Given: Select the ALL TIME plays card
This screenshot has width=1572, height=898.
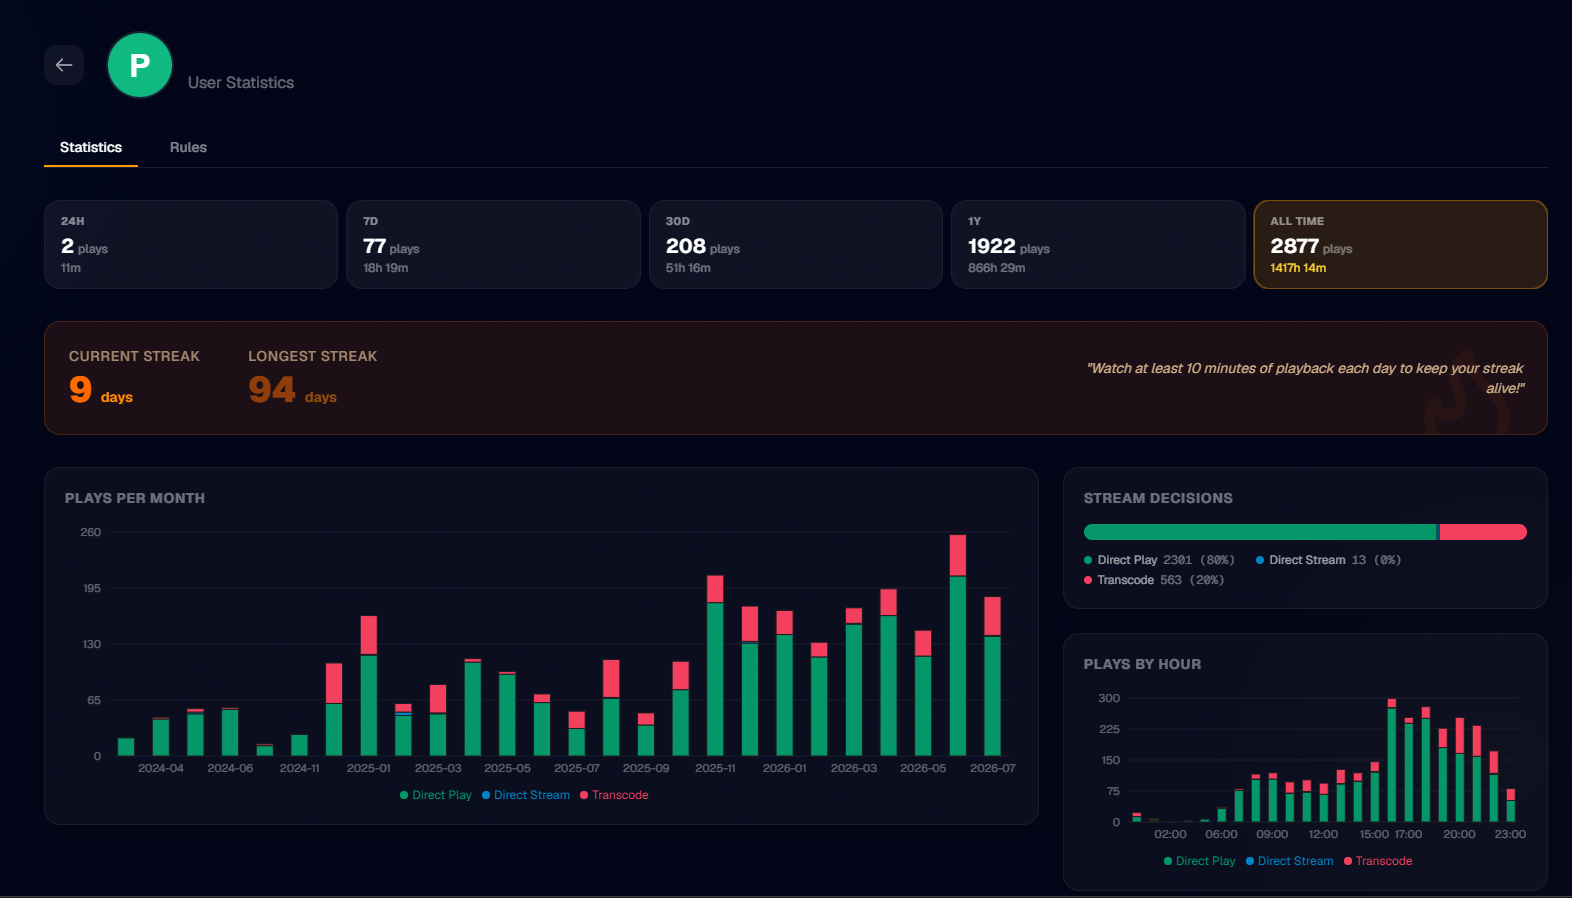Looking at the screenshot, I should point(1400,244).
